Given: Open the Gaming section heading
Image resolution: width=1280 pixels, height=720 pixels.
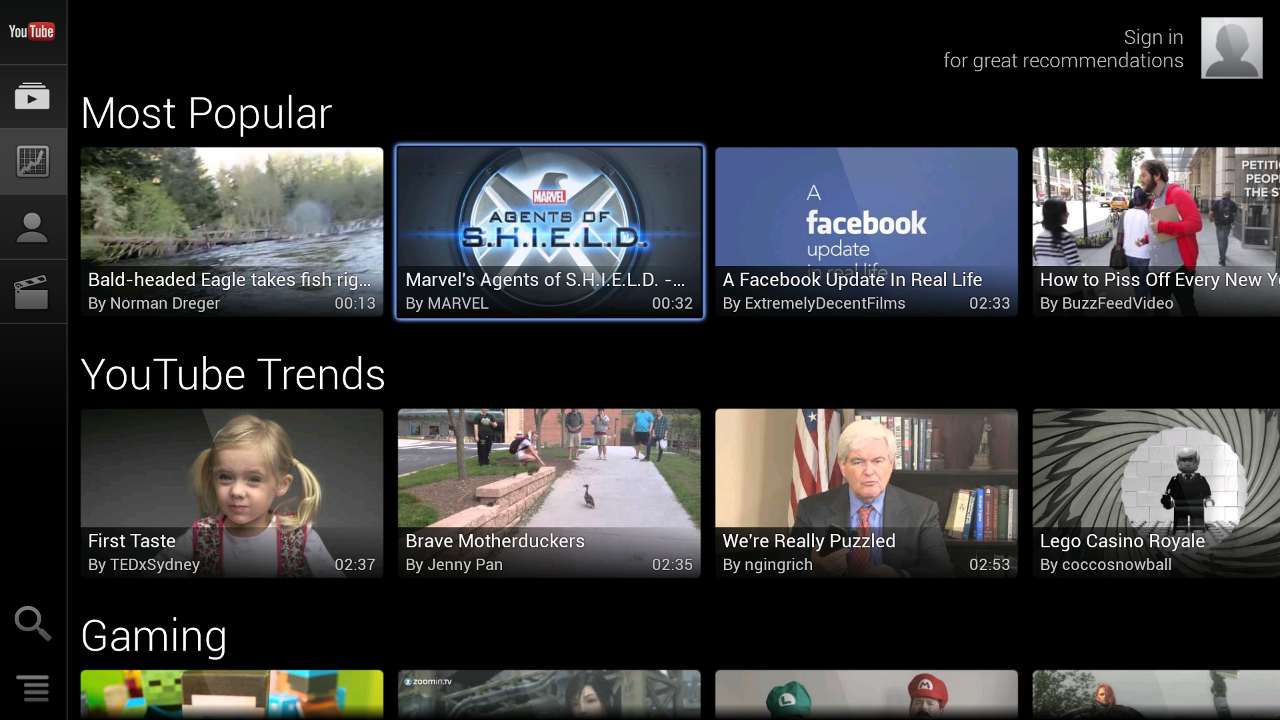Looking at the screenshot, I should click(x=154, y=636).
